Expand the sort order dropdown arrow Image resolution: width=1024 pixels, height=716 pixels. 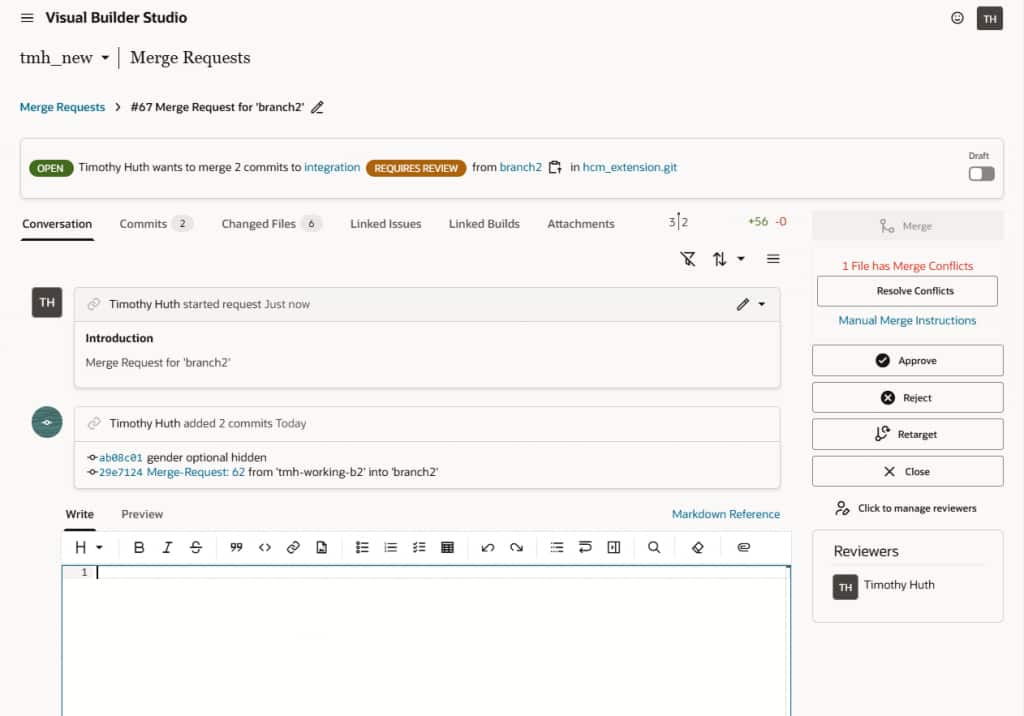741,259
